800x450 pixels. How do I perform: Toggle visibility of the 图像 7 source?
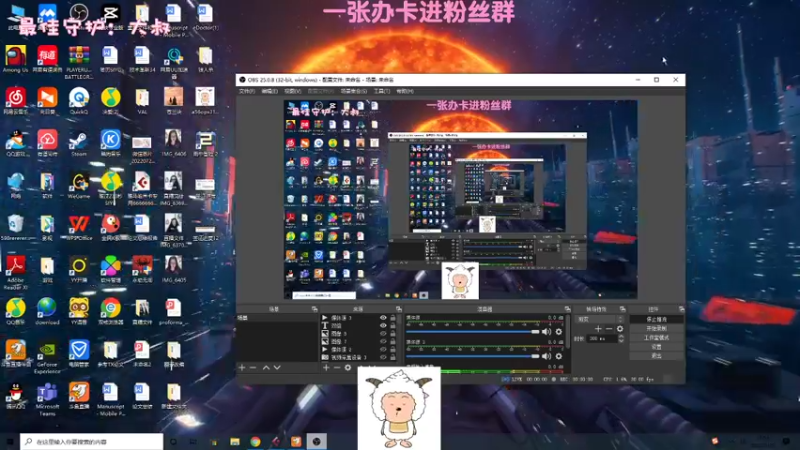point(383,341)
